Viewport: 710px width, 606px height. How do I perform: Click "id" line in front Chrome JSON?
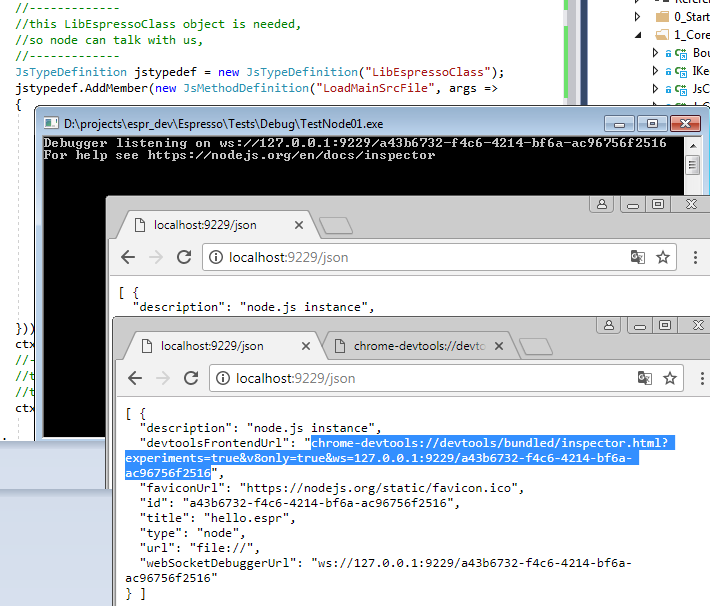pyautogui.click(x=300, y=503)
